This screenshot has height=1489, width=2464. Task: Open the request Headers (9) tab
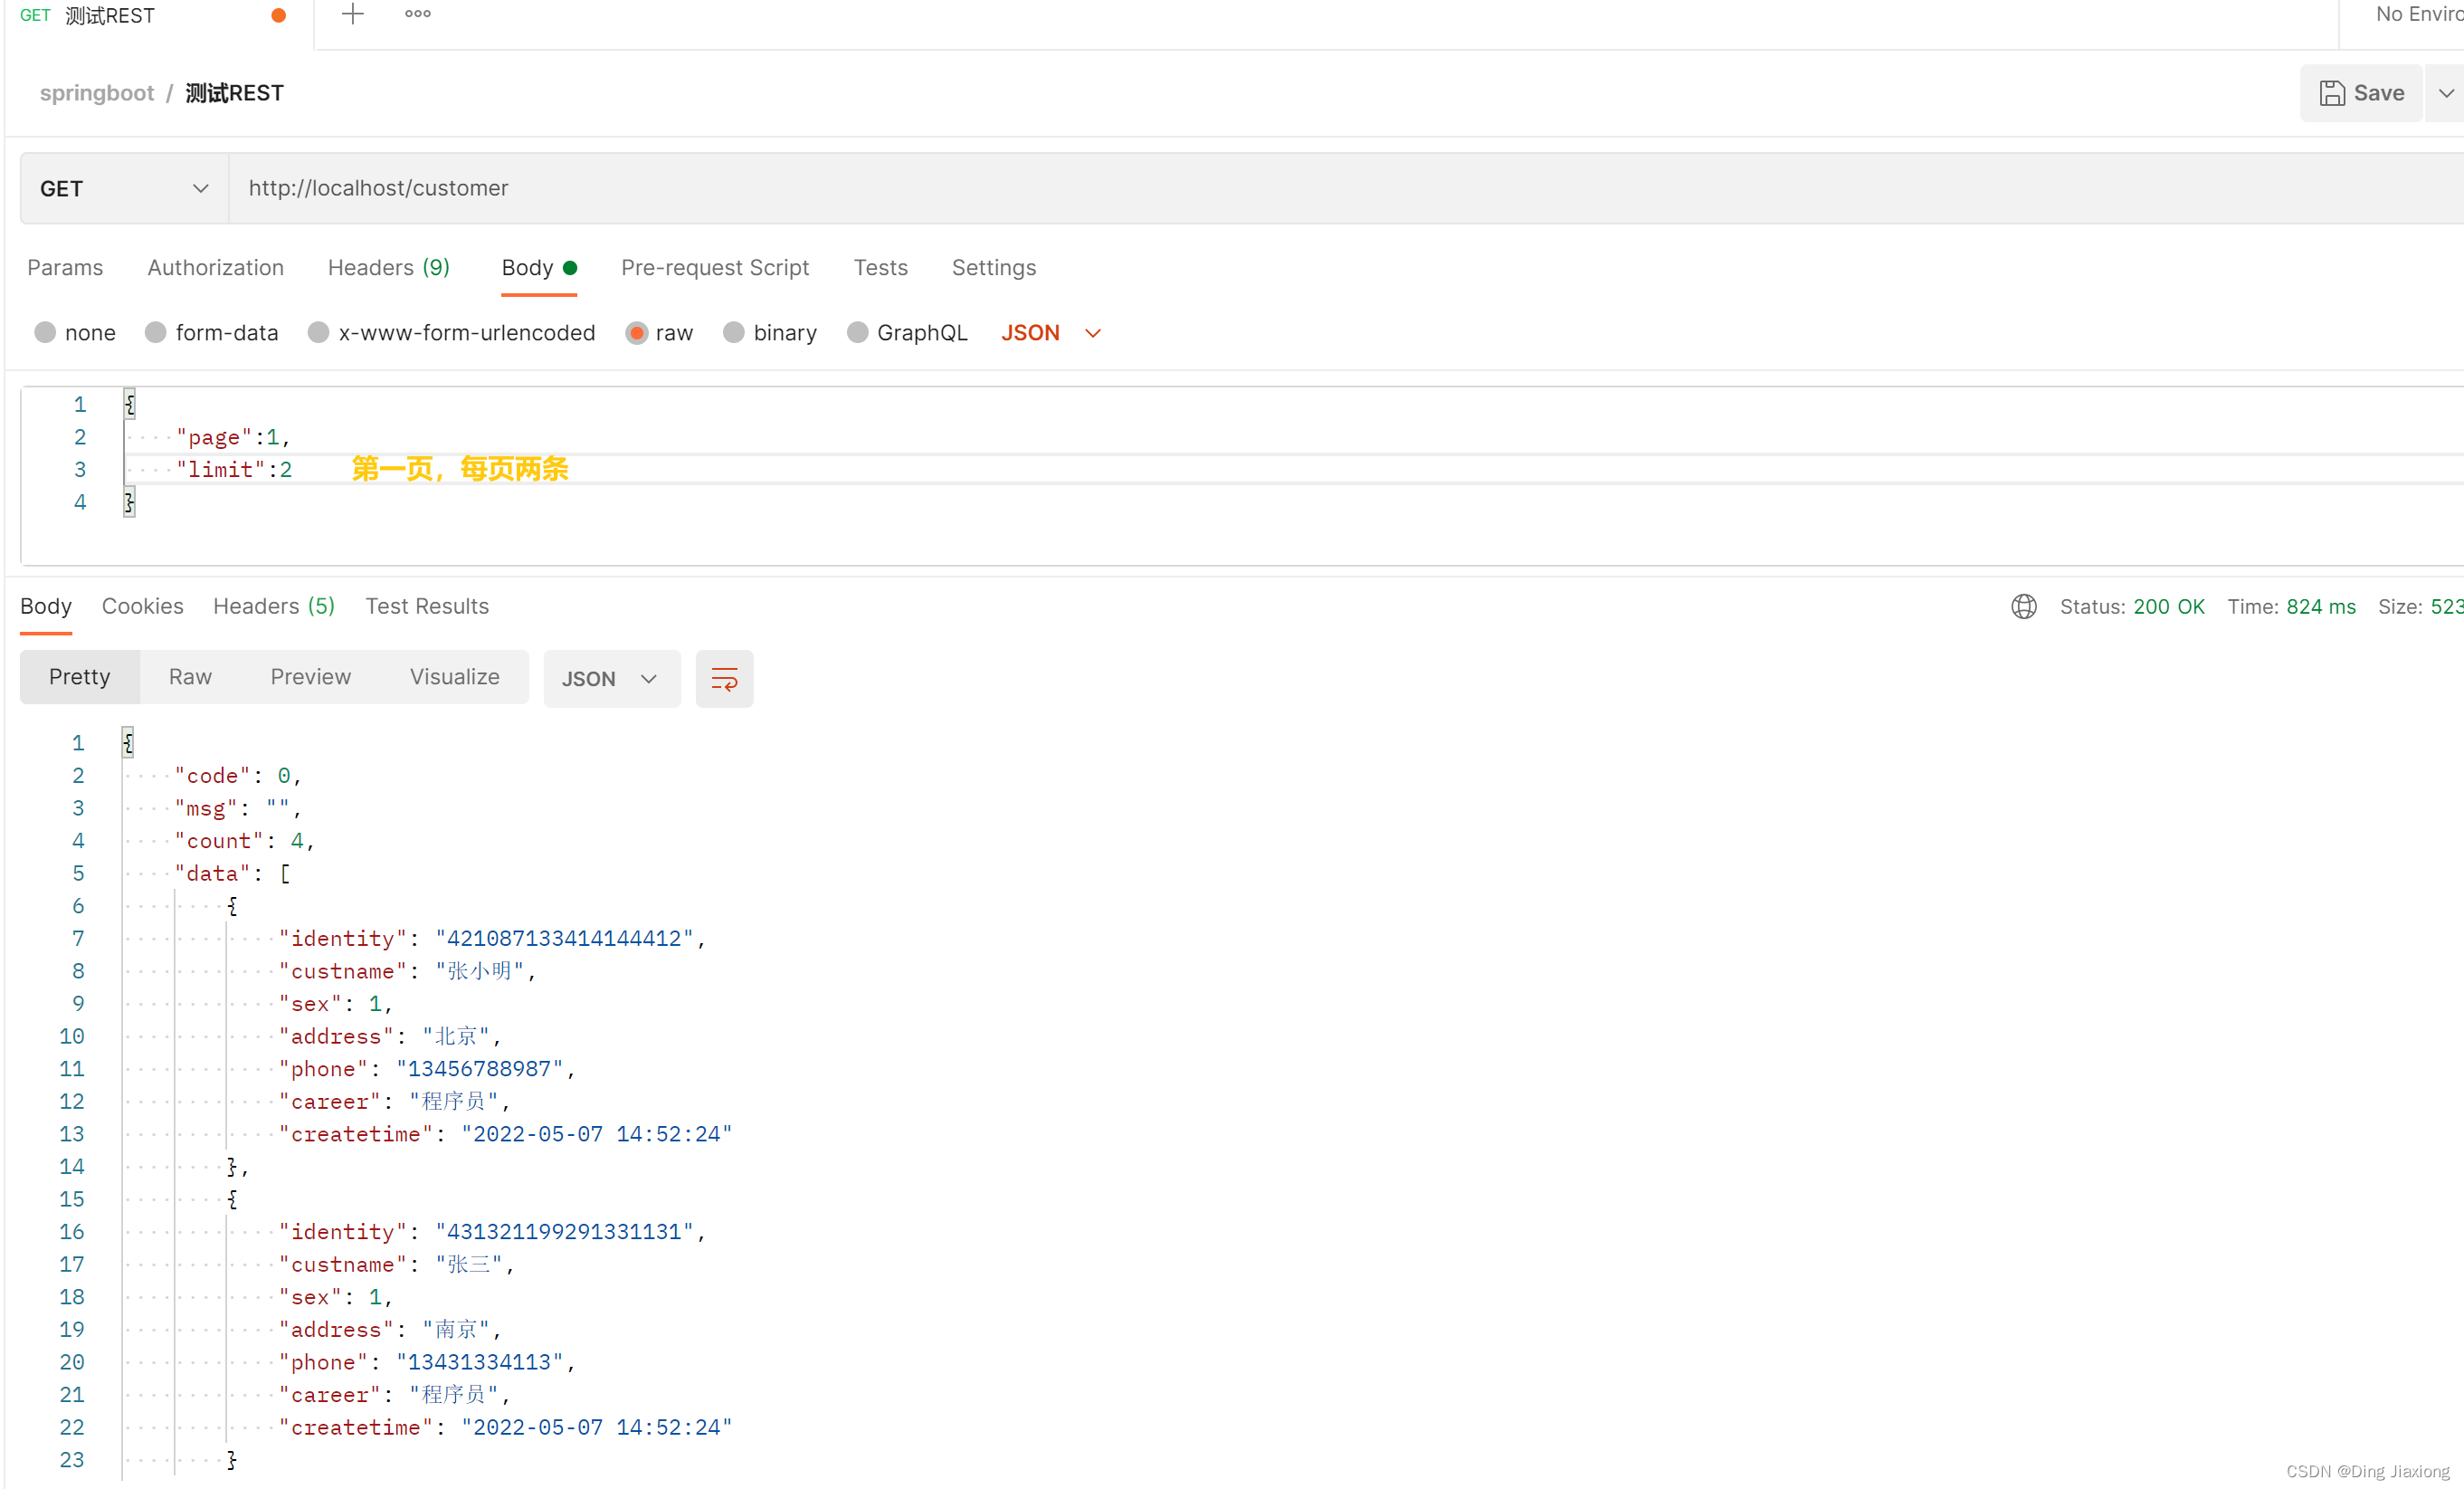(x=388, y=267)
